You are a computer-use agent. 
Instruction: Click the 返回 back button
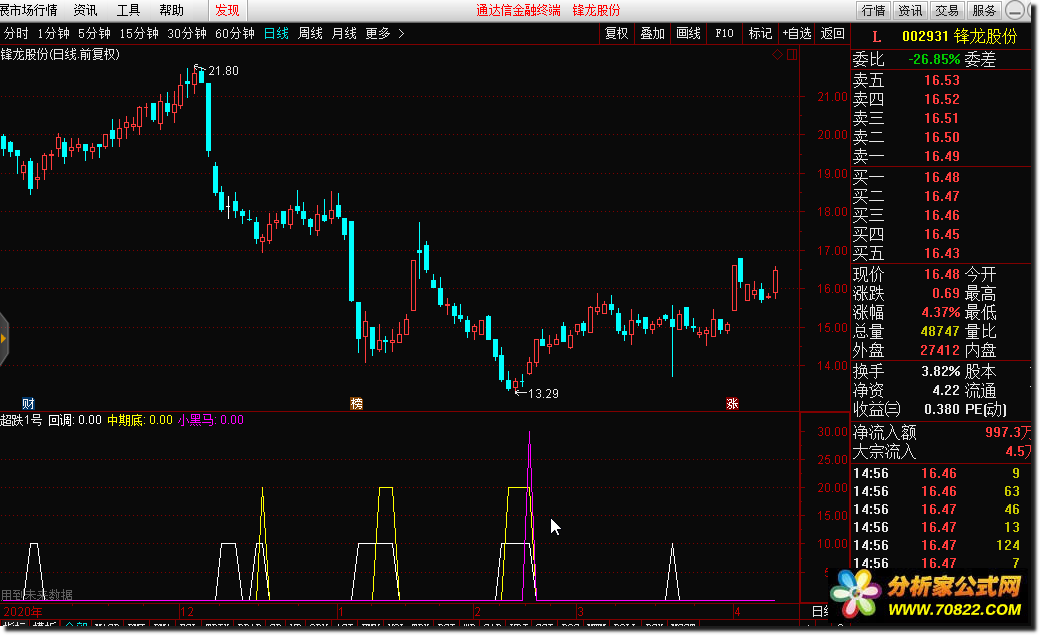(x=833, y=33)
